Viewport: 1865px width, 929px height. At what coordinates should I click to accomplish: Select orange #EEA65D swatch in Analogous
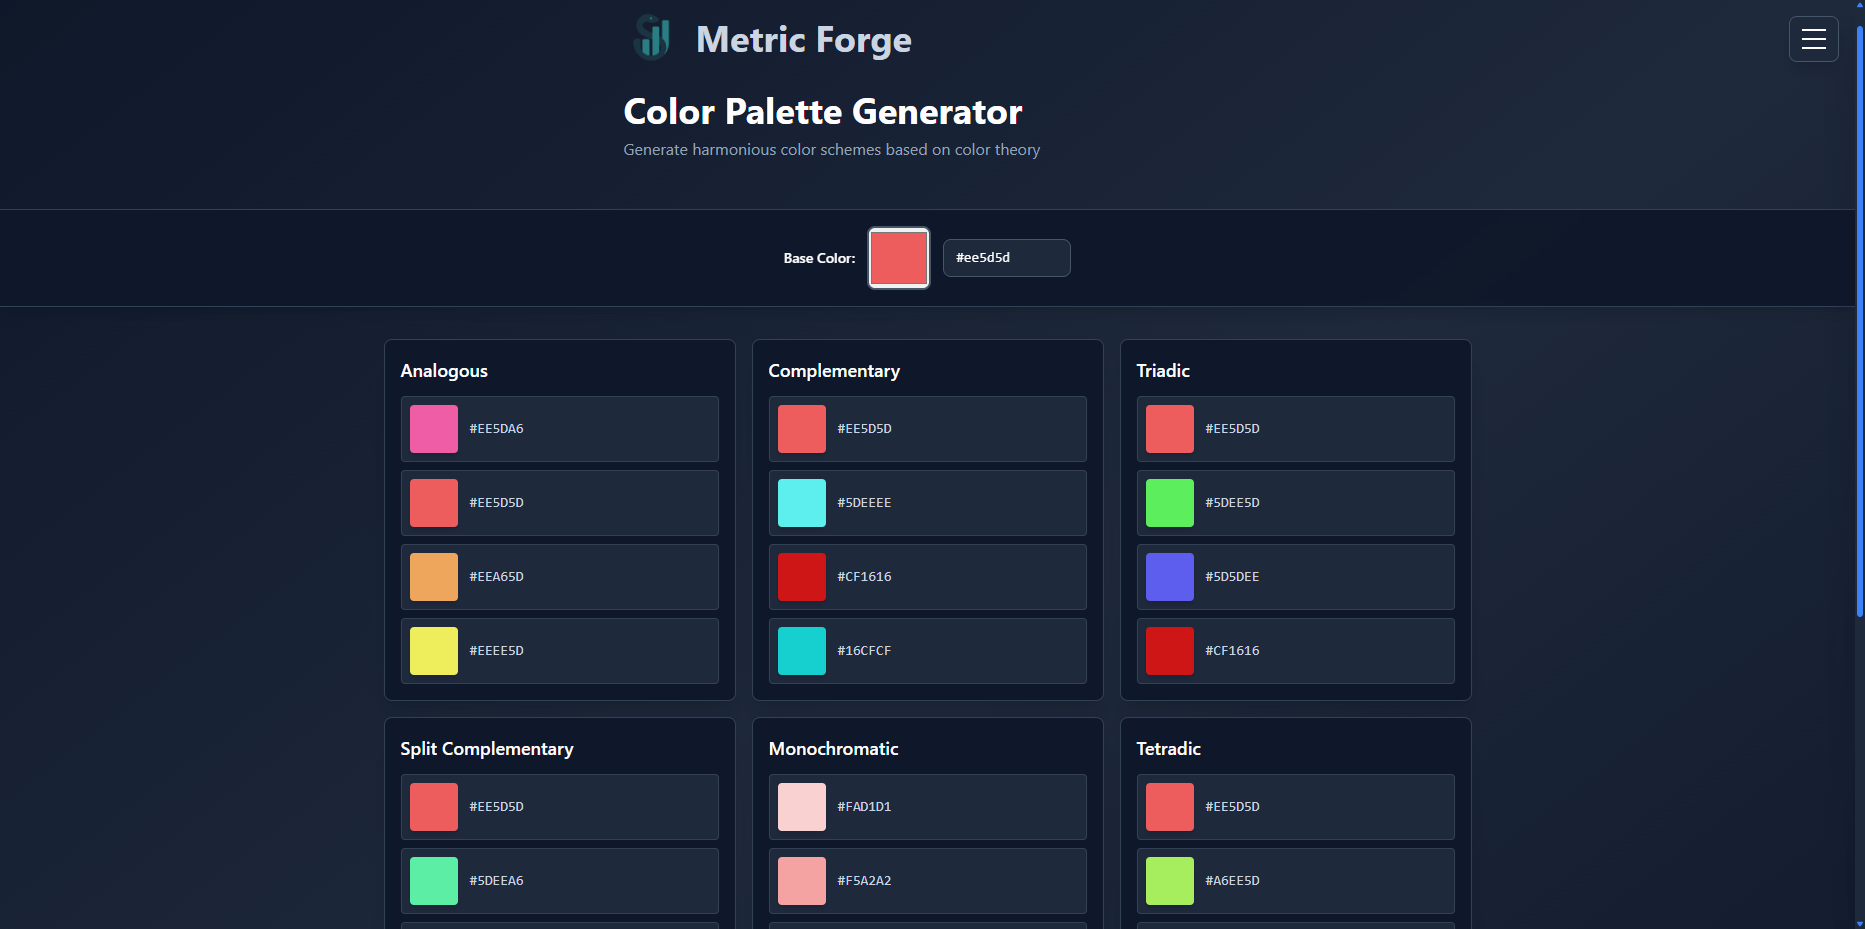coord(434,577)
